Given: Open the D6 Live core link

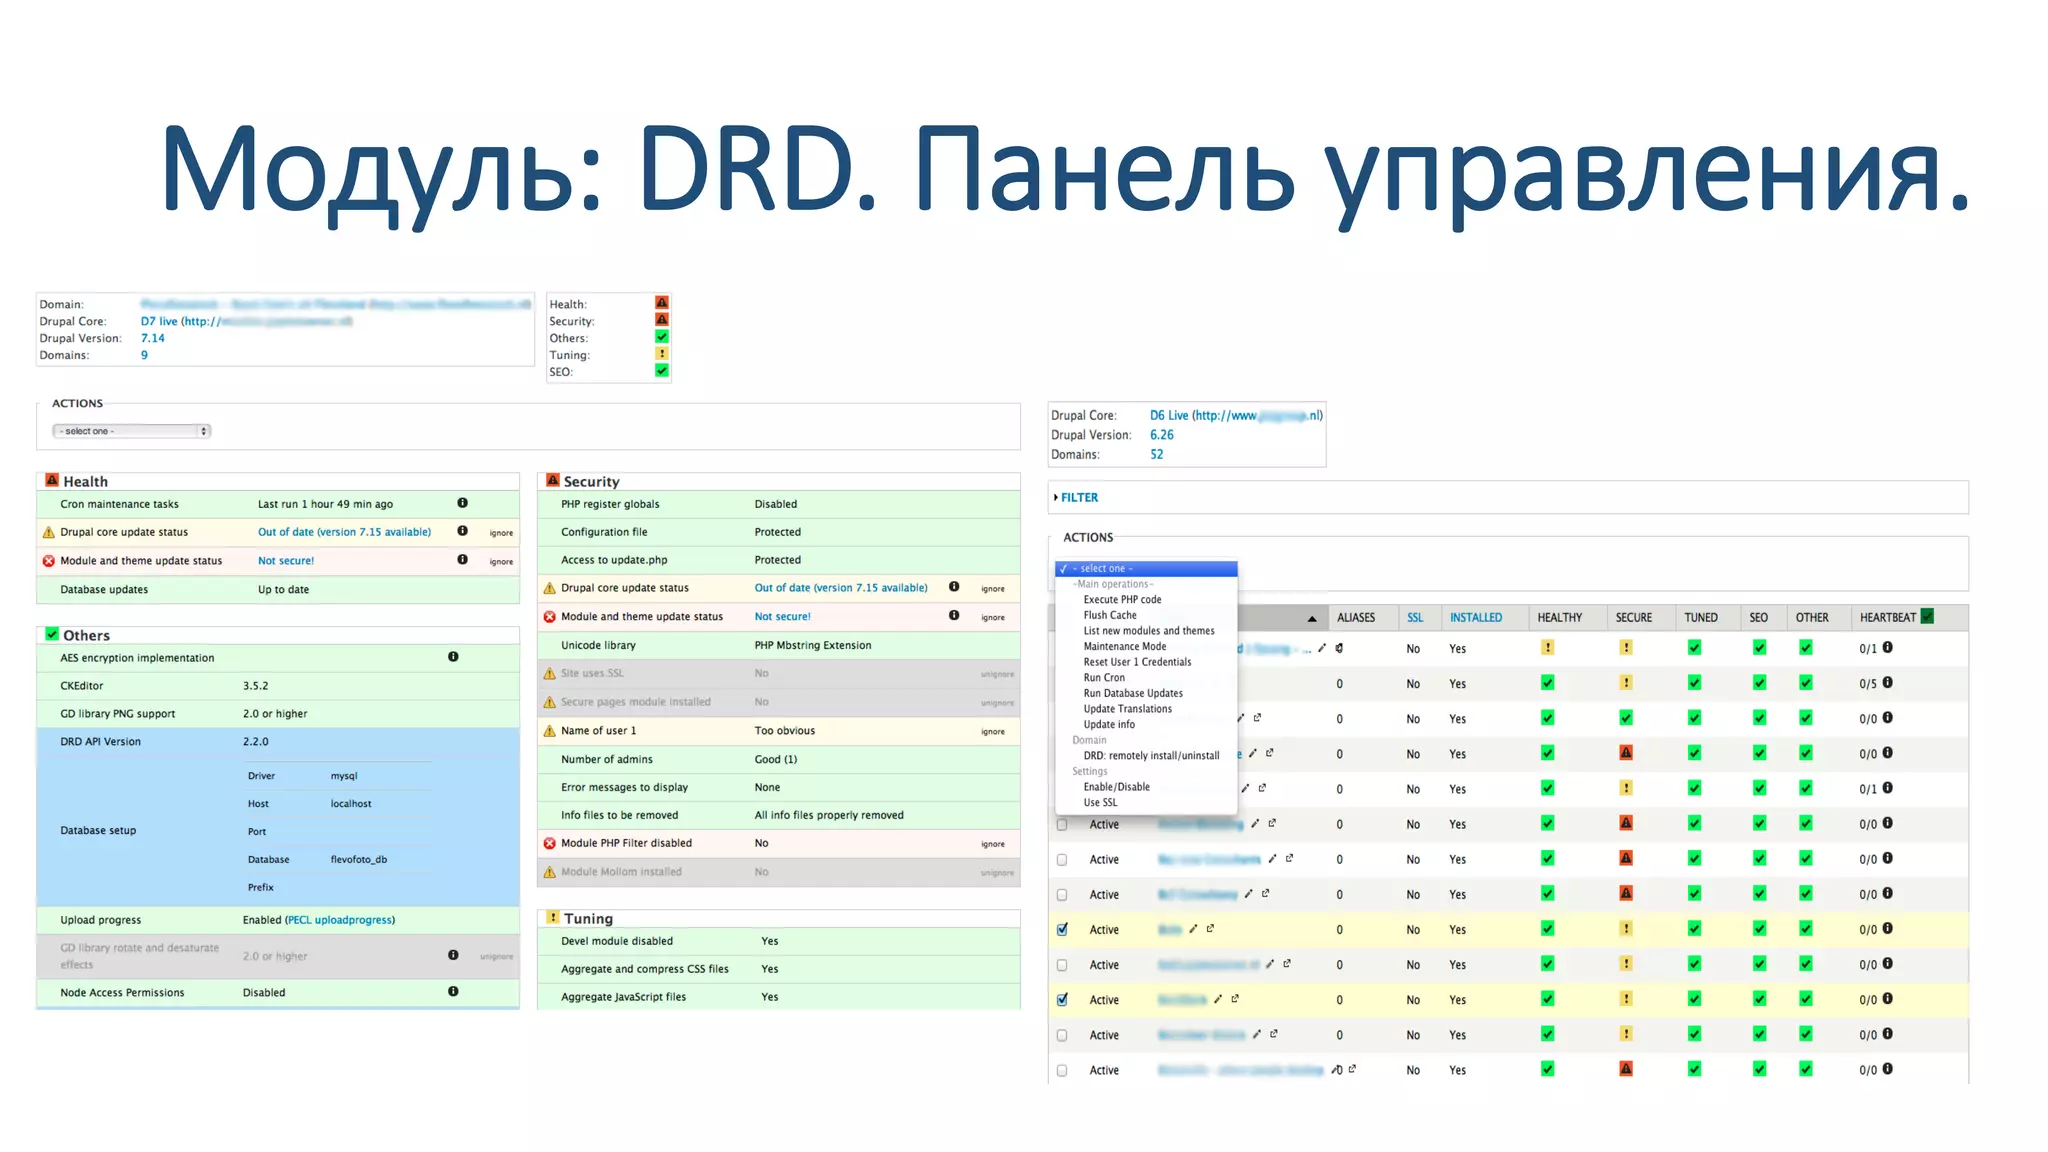Looking at the screenshot, I should pyautogui.click(x=1236, y=415).
